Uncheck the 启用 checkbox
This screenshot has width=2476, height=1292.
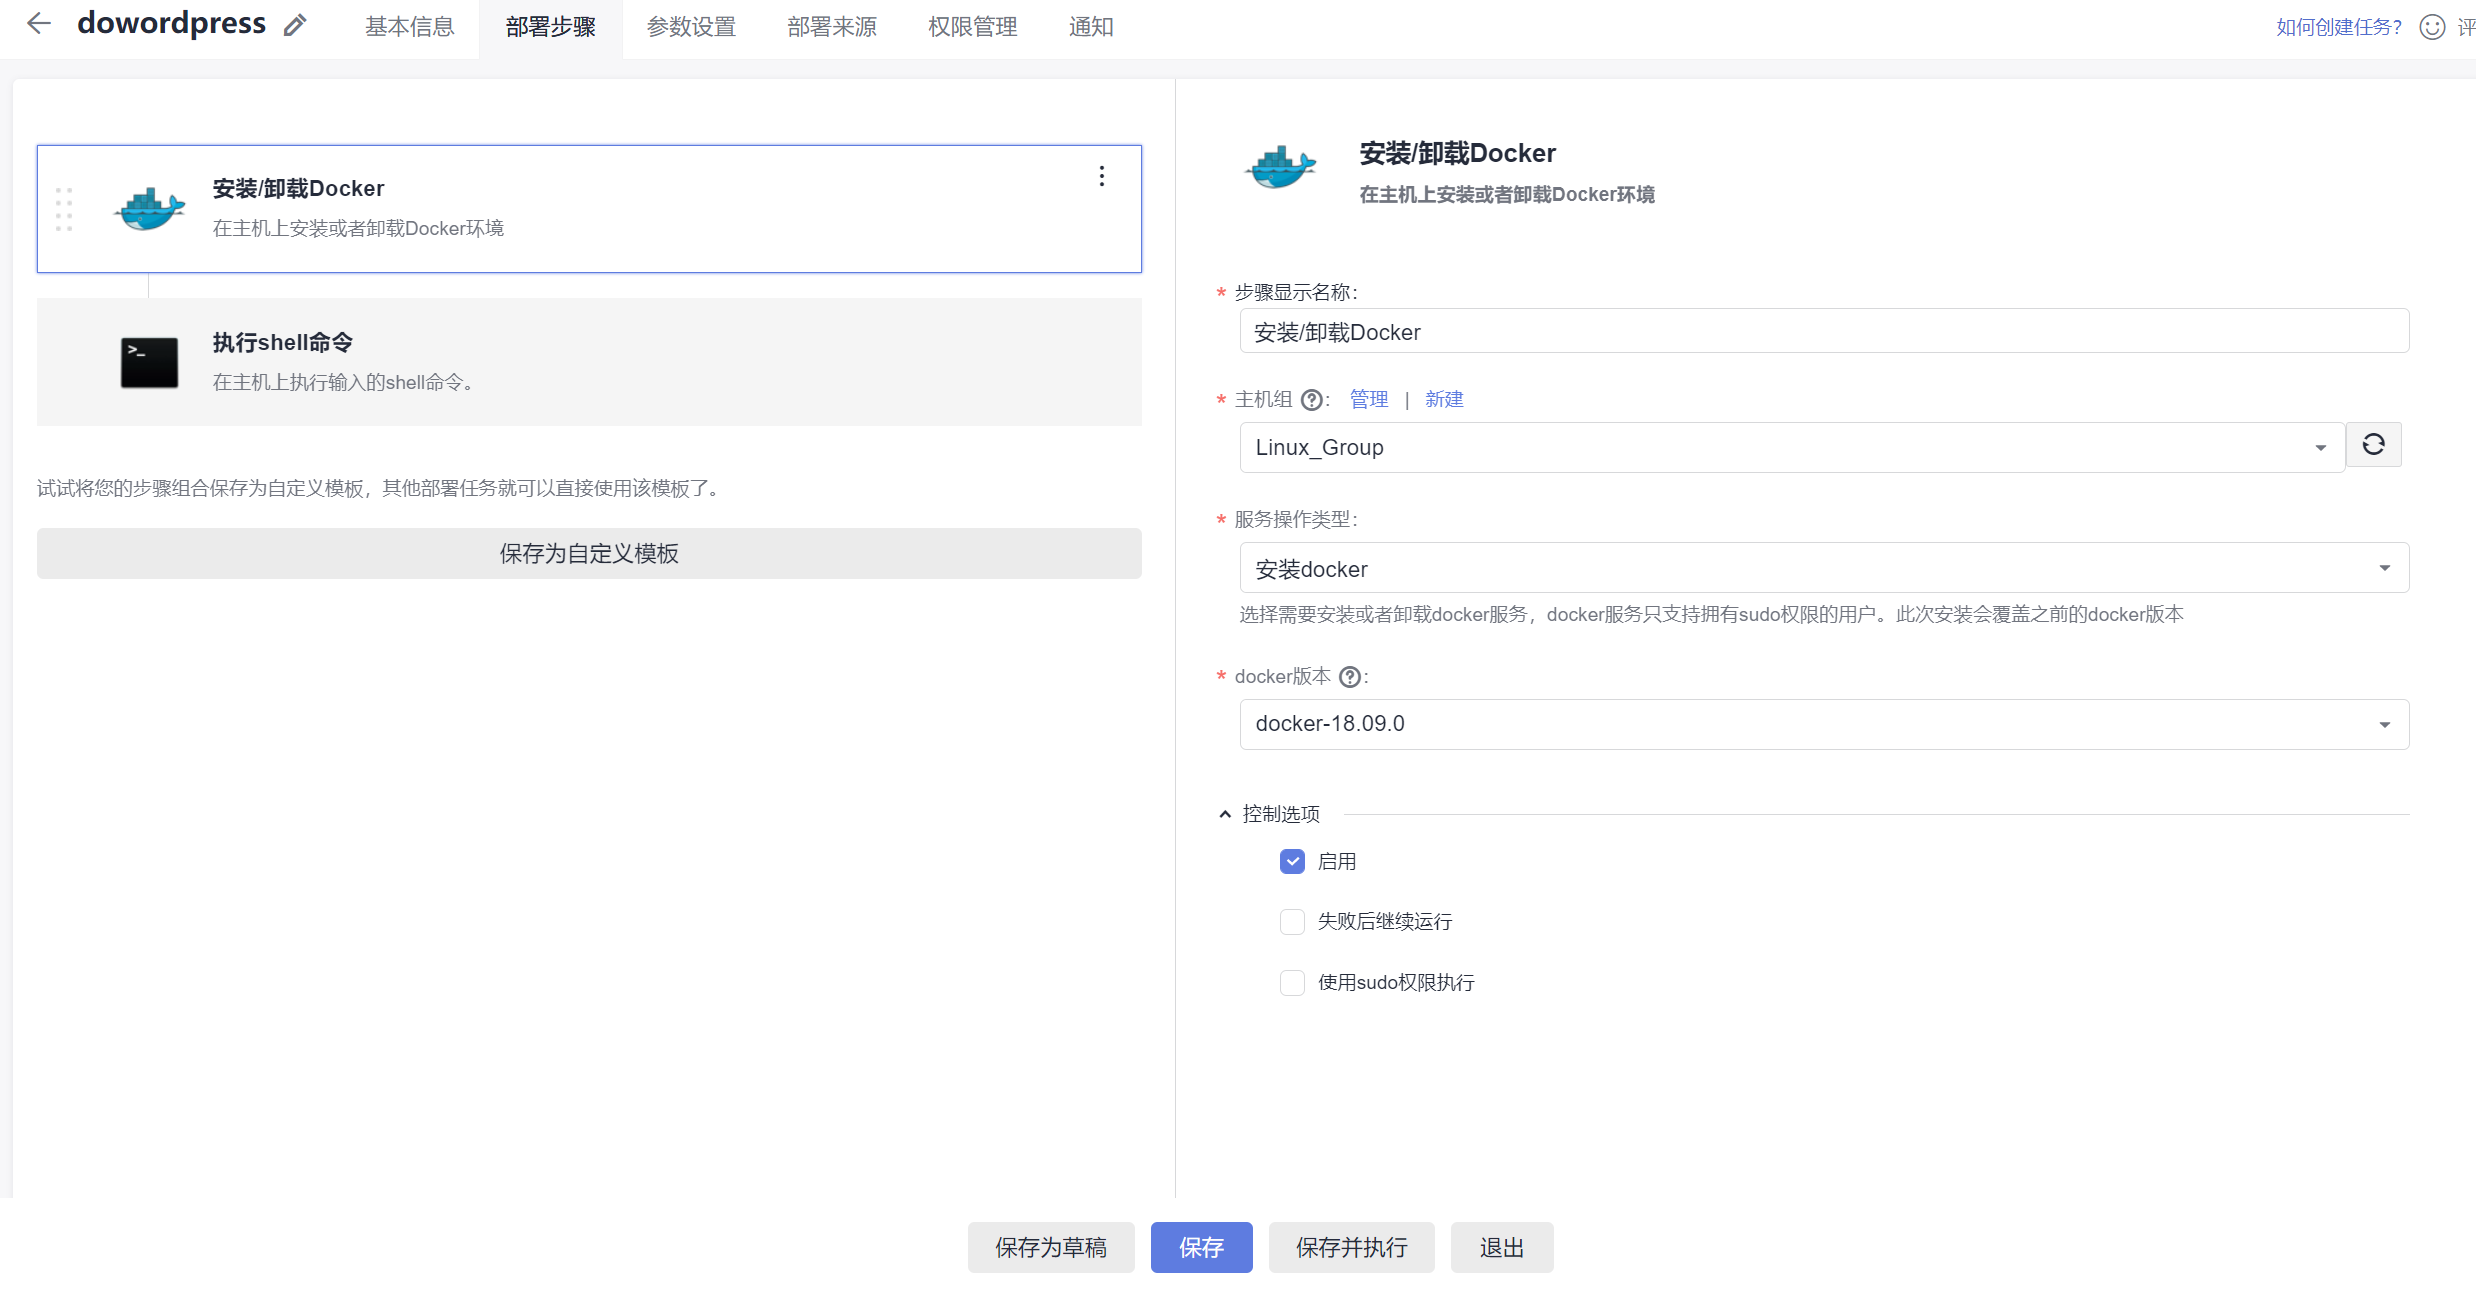pos(1292,862)
